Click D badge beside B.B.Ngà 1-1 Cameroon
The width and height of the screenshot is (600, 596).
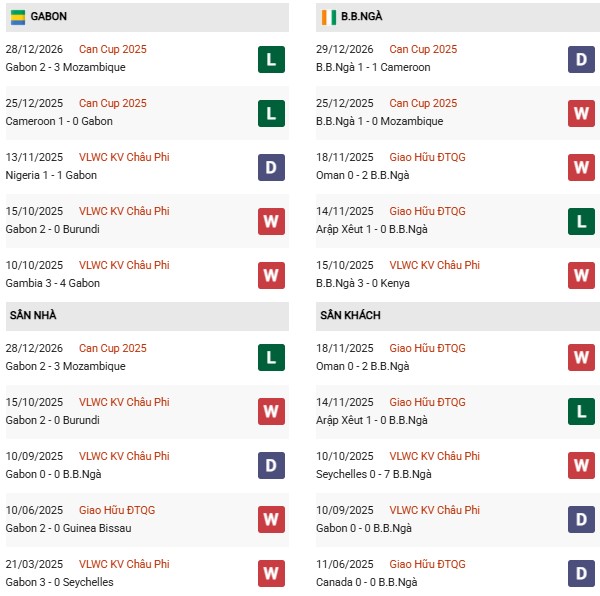point(581,59)
